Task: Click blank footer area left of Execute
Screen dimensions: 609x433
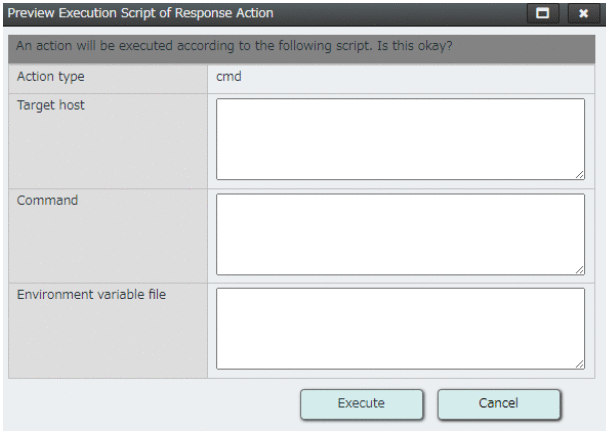Action: point(150,403)
